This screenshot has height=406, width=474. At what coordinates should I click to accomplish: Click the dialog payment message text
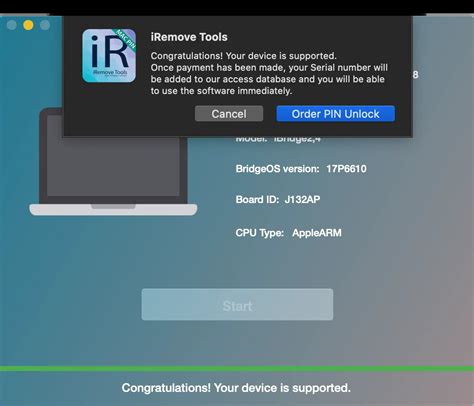click(269, 73)
